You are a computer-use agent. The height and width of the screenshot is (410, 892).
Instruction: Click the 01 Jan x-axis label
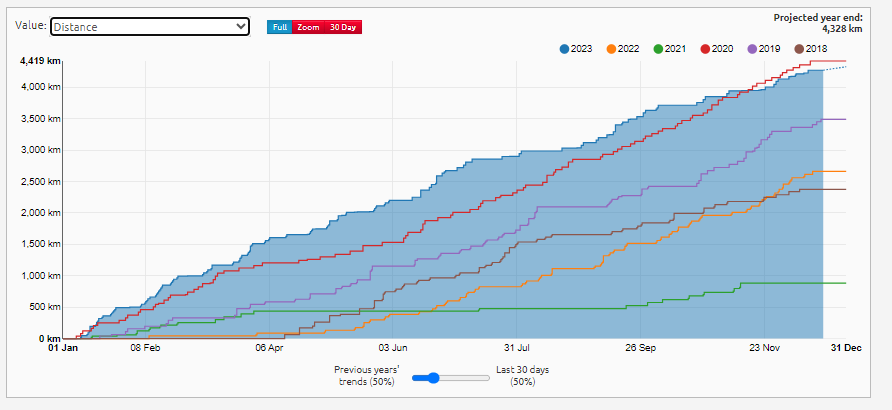point(63,348)
